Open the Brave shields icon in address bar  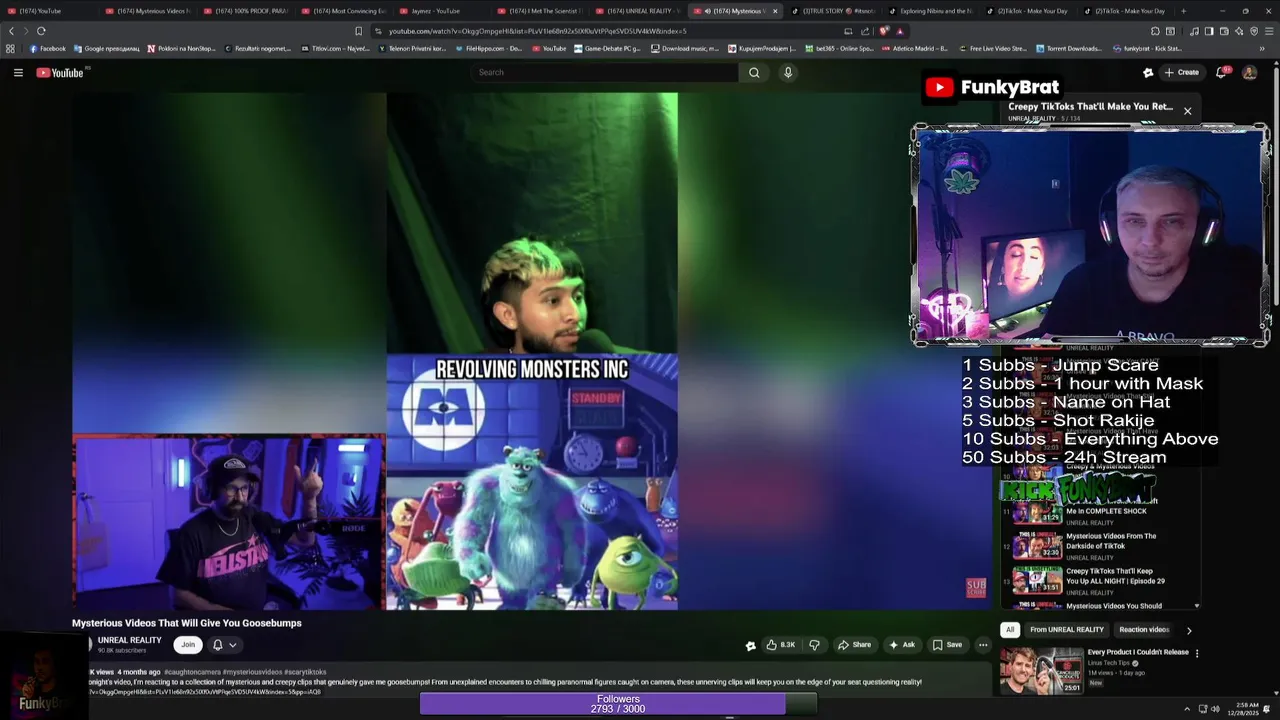click(884, 31)
